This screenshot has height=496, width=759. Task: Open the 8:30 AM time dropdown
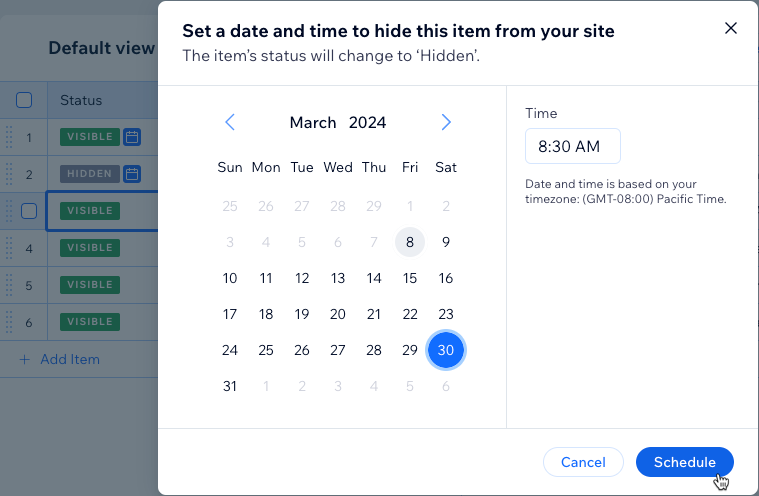click(573, 146)
